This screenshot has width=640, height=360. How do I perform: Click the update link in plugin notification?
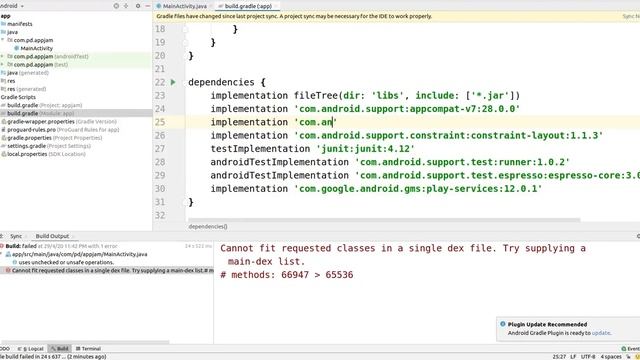coord(601,333)
